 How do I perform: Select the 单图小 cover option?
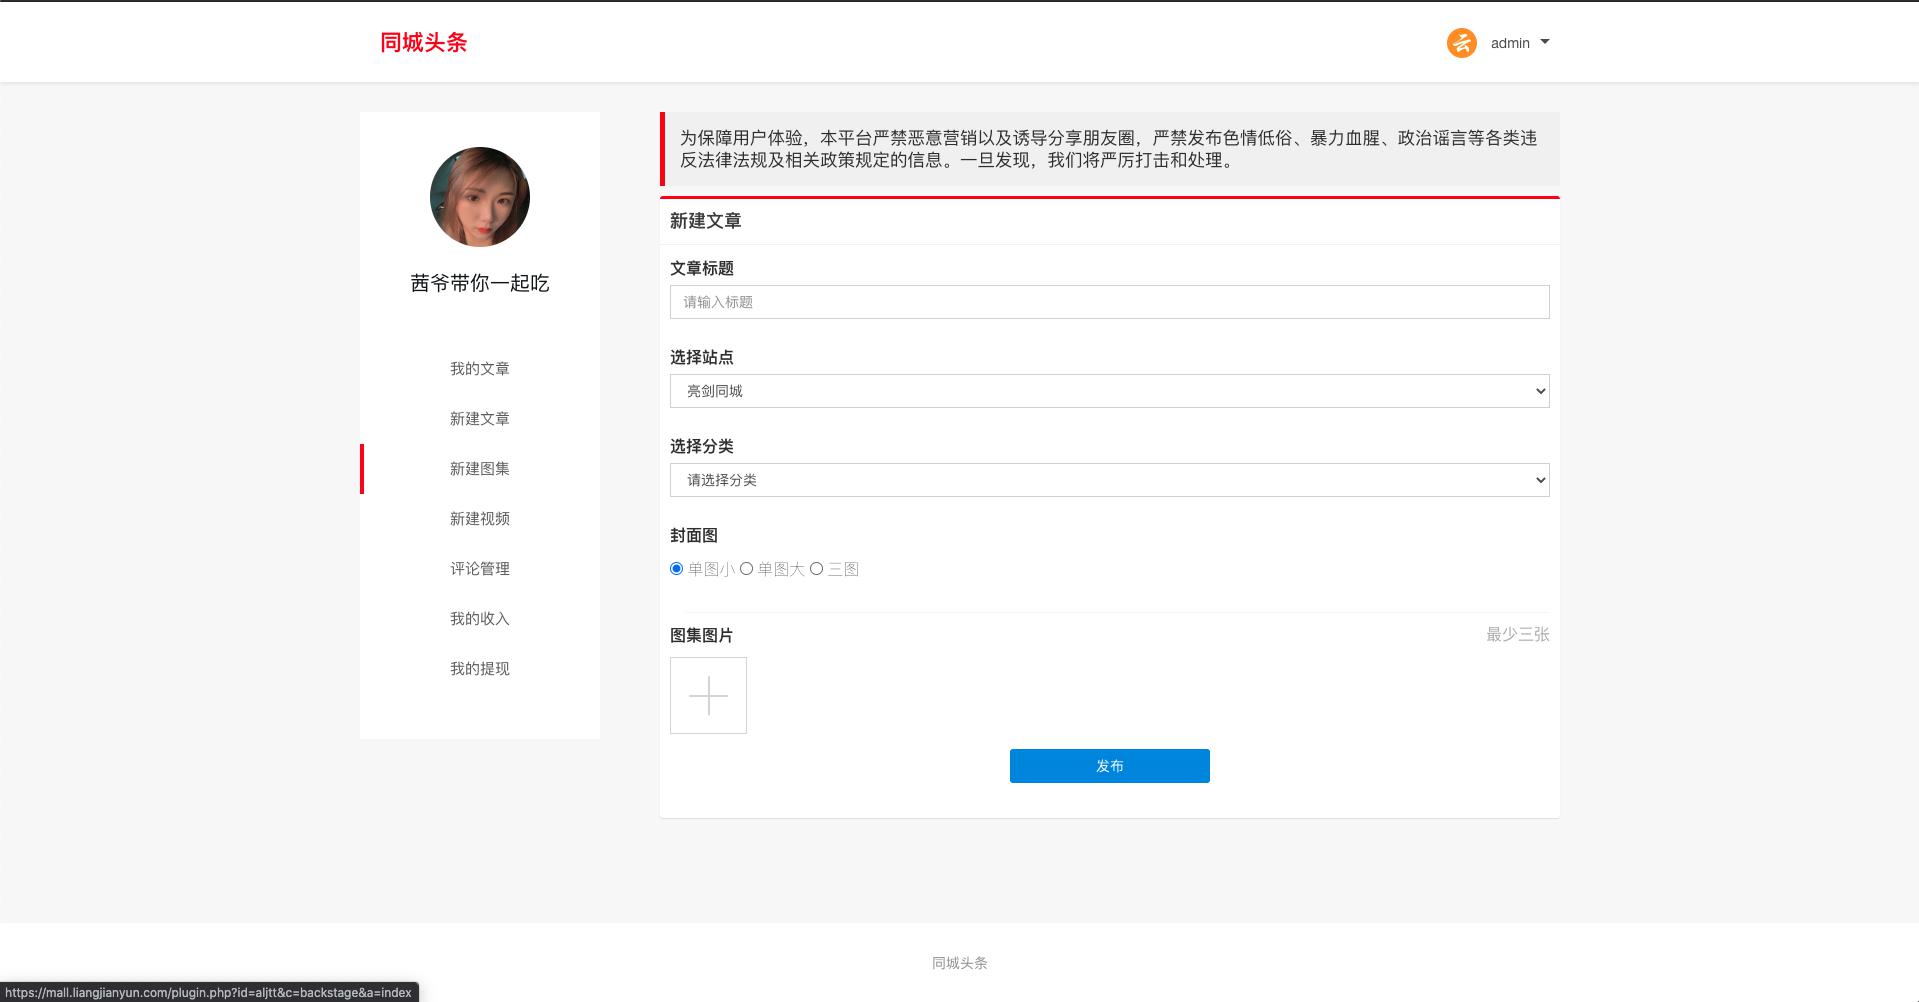coord(677,569)
